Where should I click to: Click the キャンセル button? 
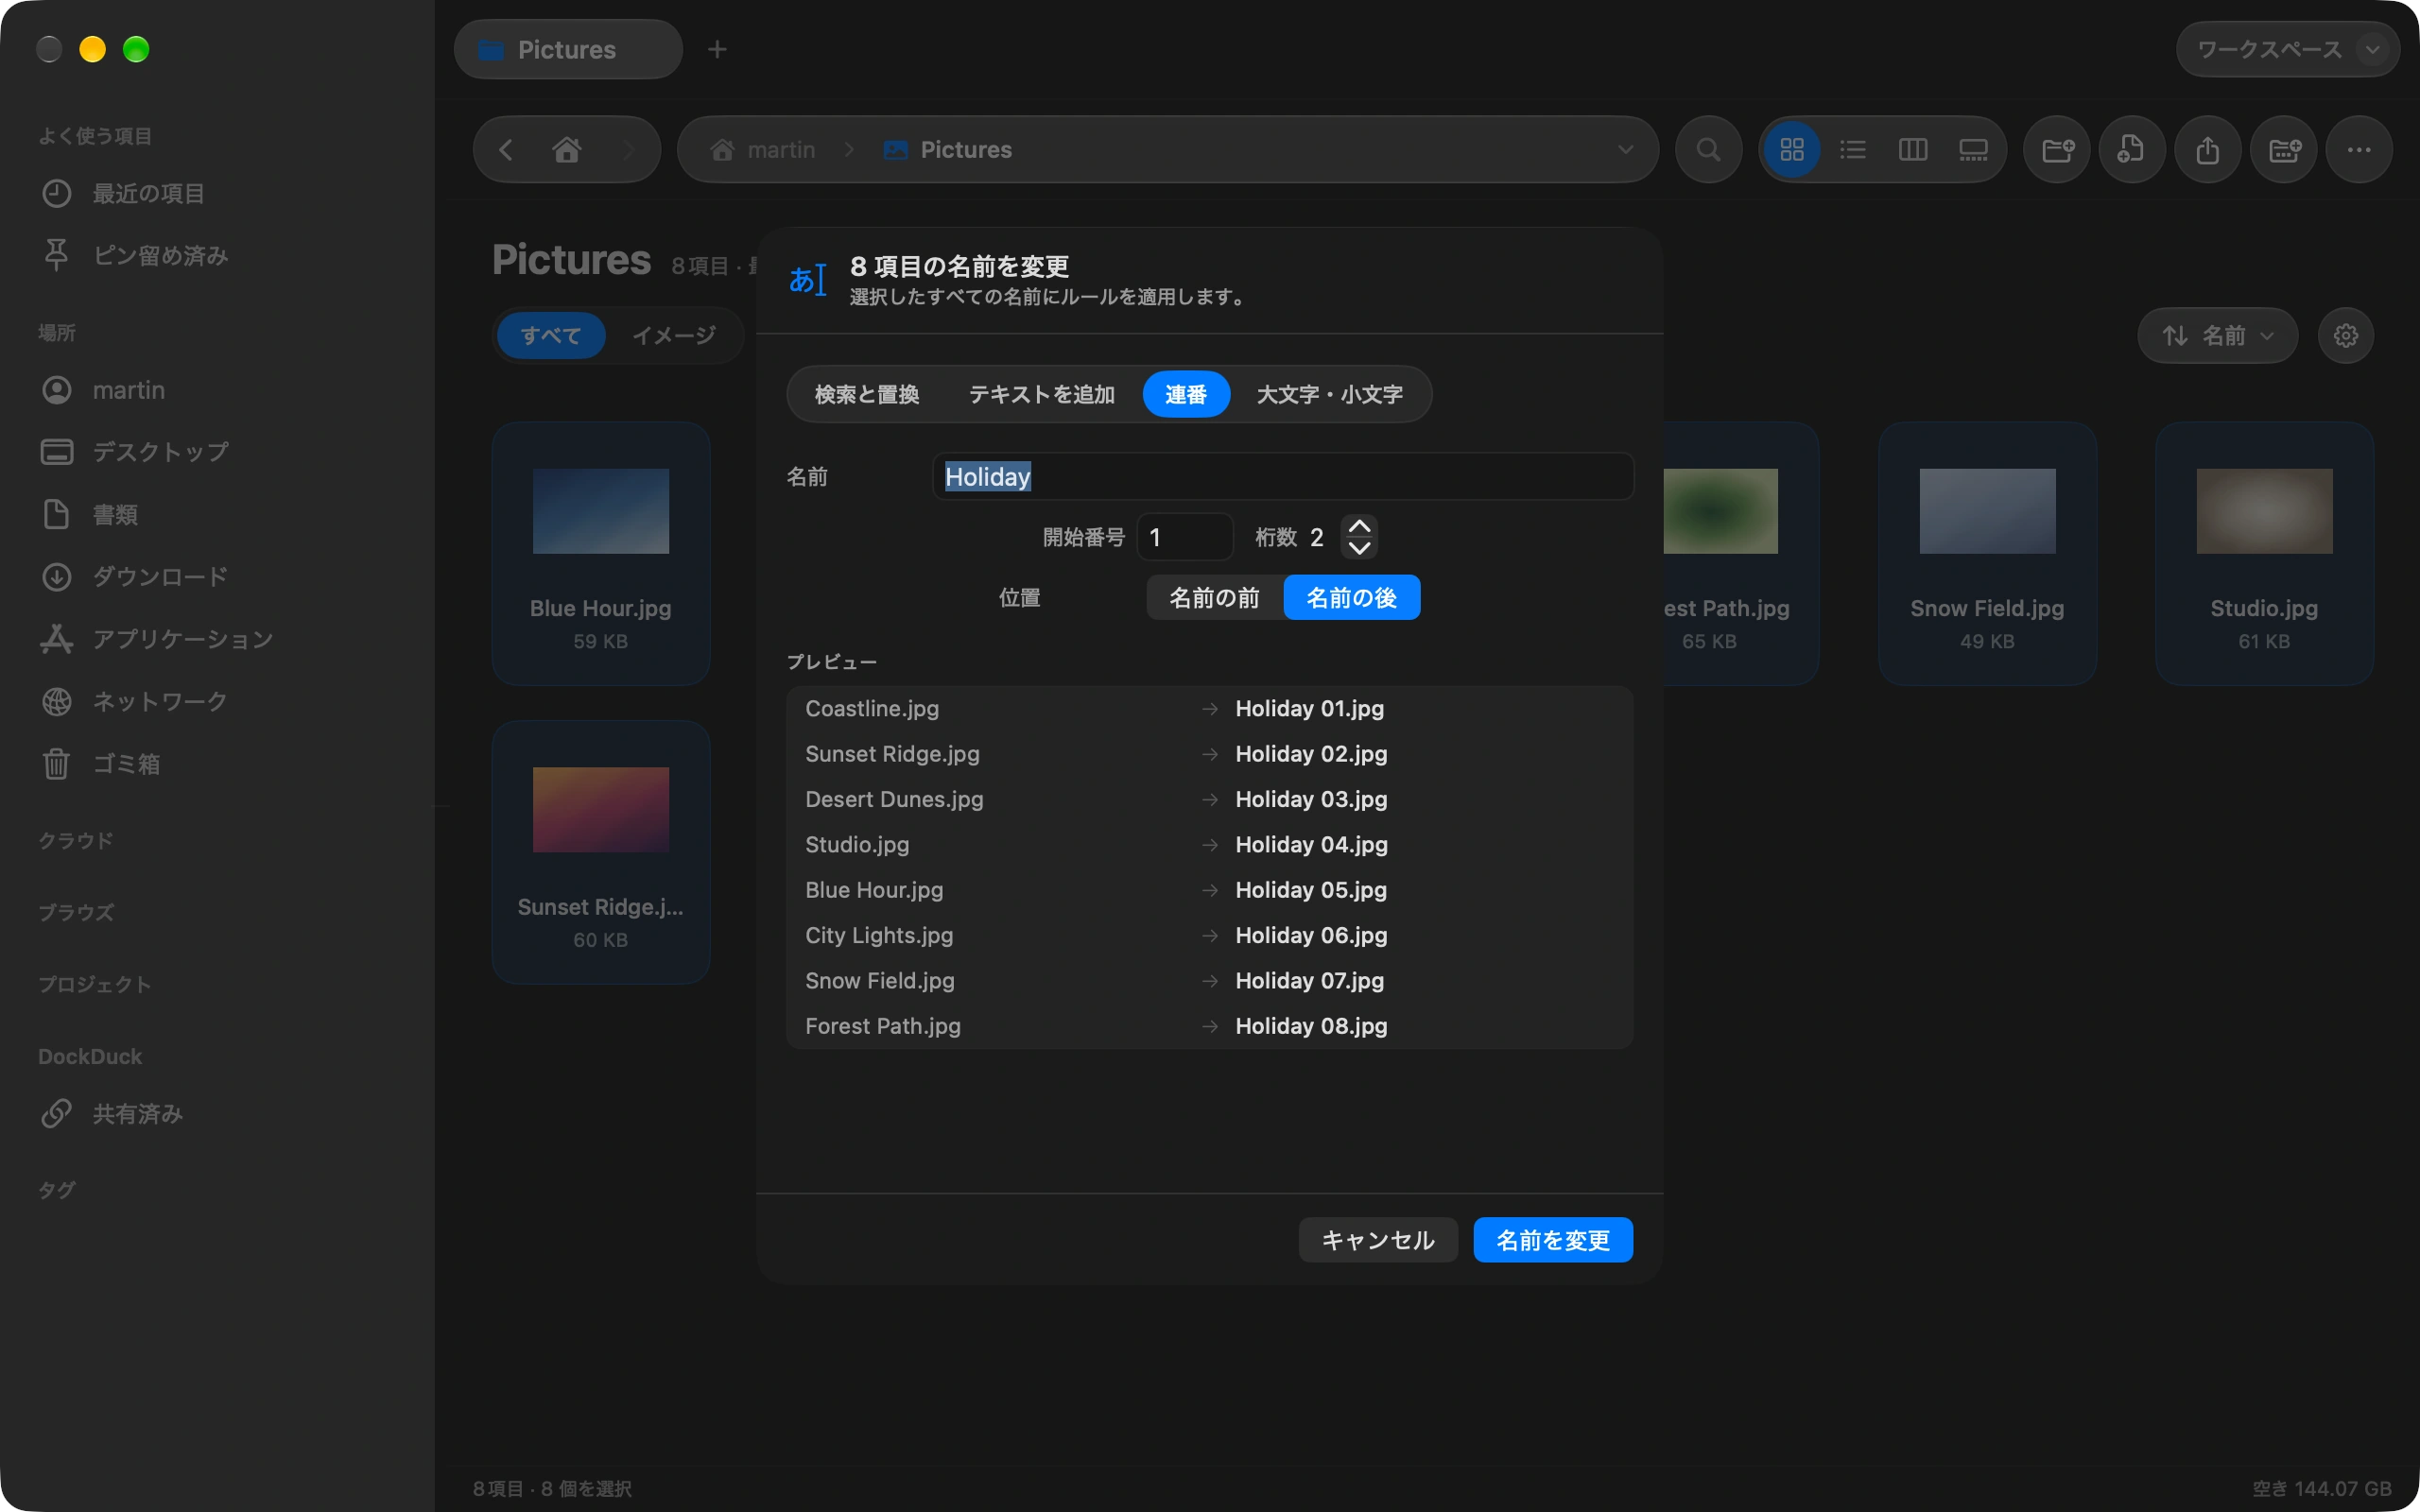point(1378,1240)
